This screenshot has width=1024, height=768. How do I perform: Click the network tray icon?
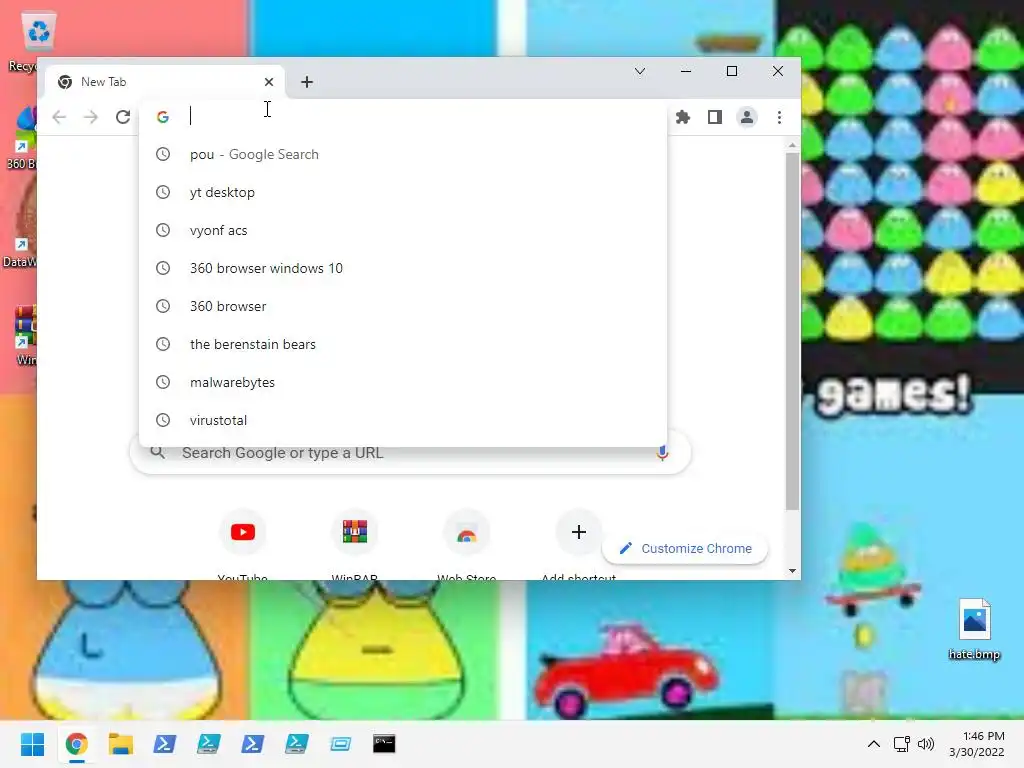tap(902, 744)
